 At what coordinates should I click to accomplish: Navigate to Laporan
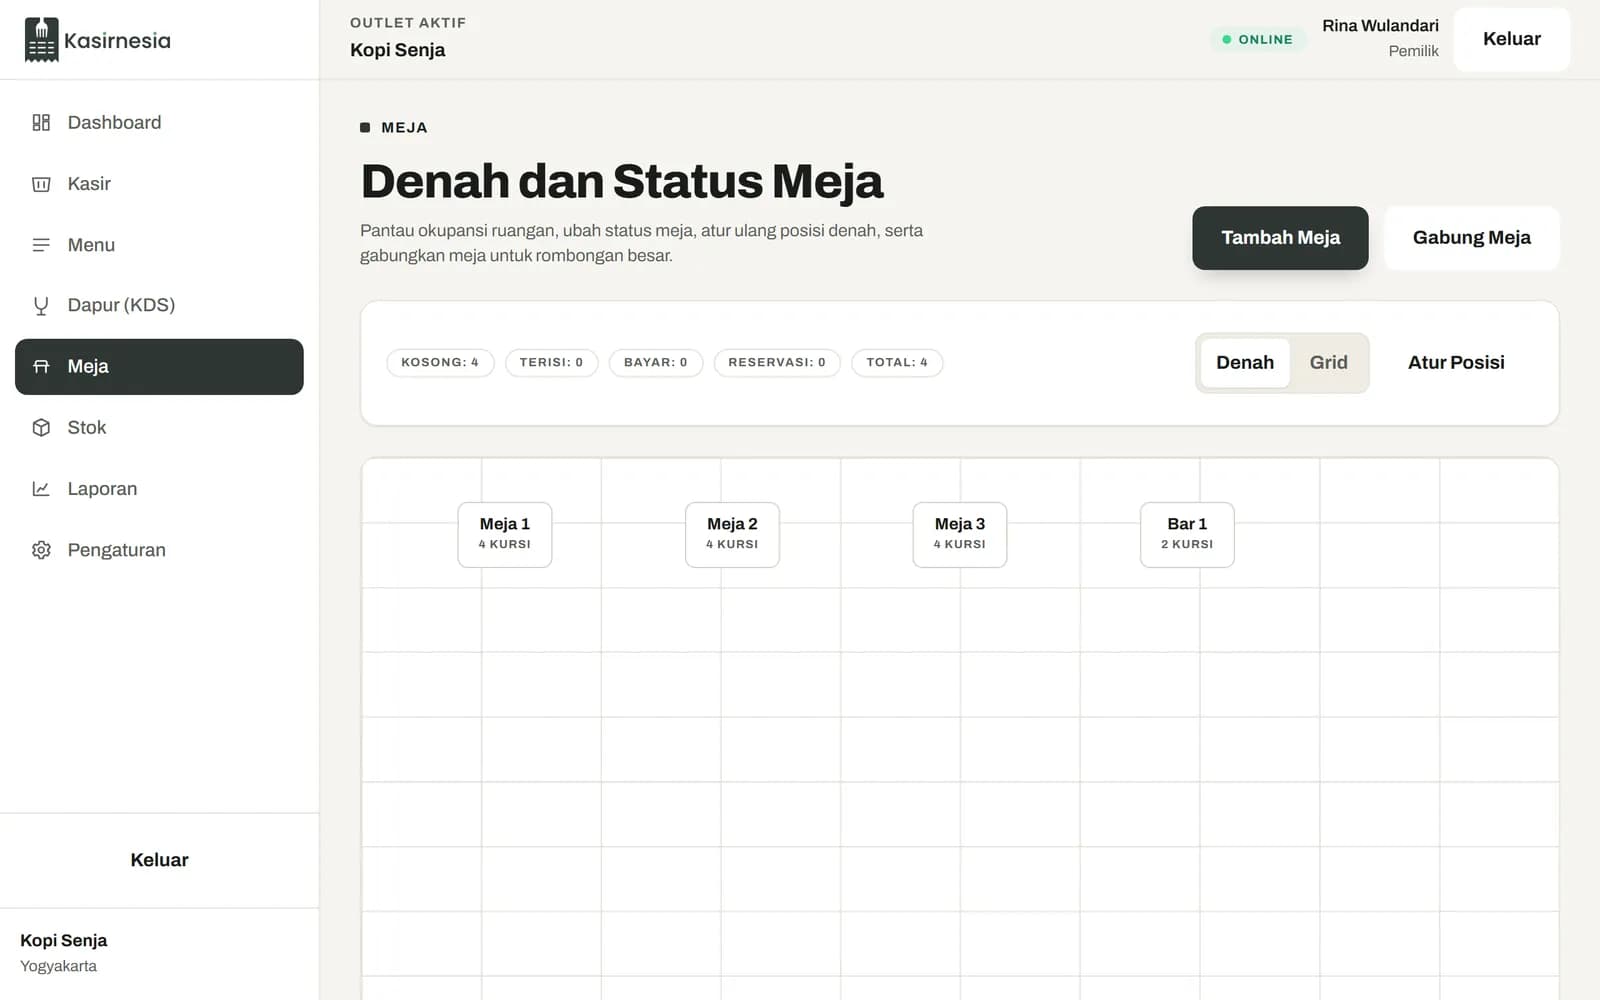point(159,489)
